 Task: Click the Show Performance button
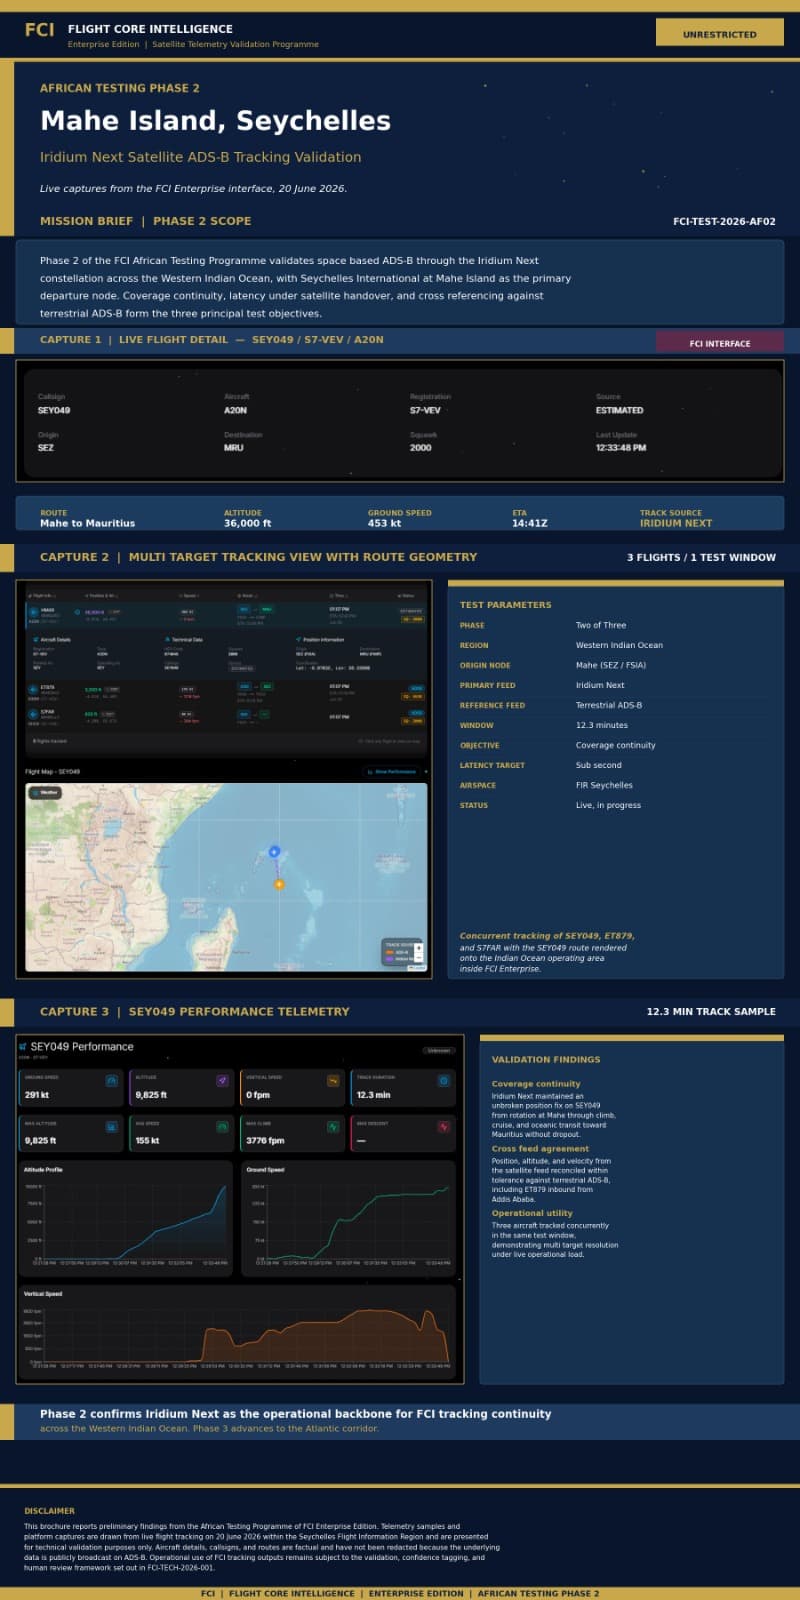pos(391,772)
